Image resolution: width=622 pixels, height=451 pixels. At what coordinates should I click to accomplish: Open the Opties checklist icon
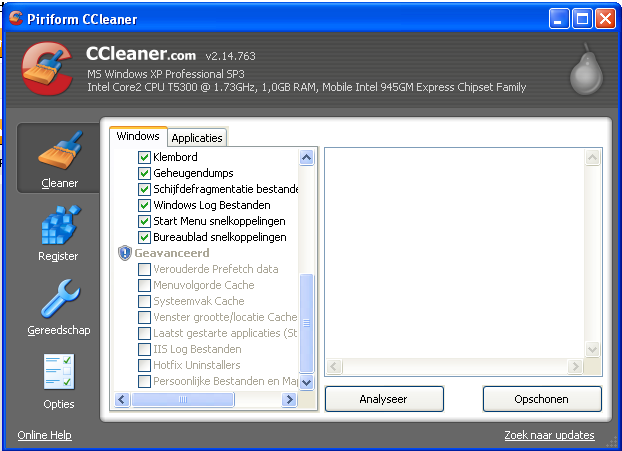[59, 372]
